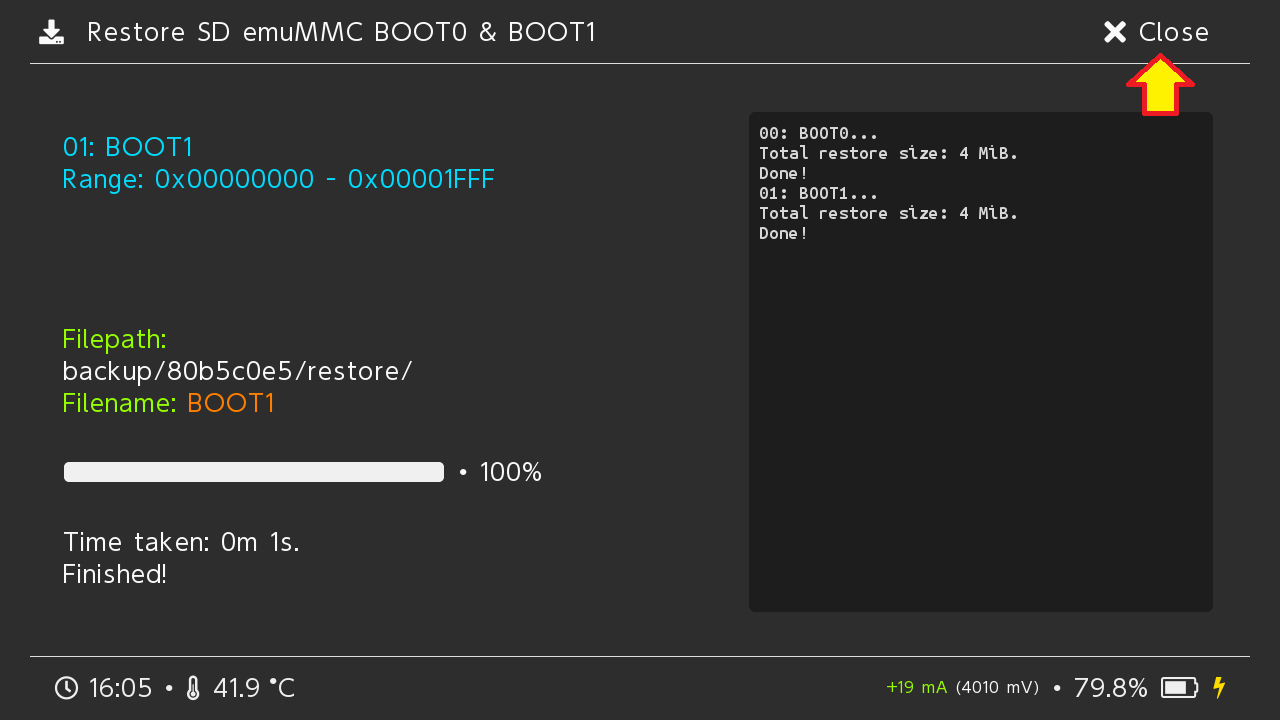Click the backup/80b5c0e5/restore/ file path
The height and width of the screenshot is (720, 1280).
[237, 371]
